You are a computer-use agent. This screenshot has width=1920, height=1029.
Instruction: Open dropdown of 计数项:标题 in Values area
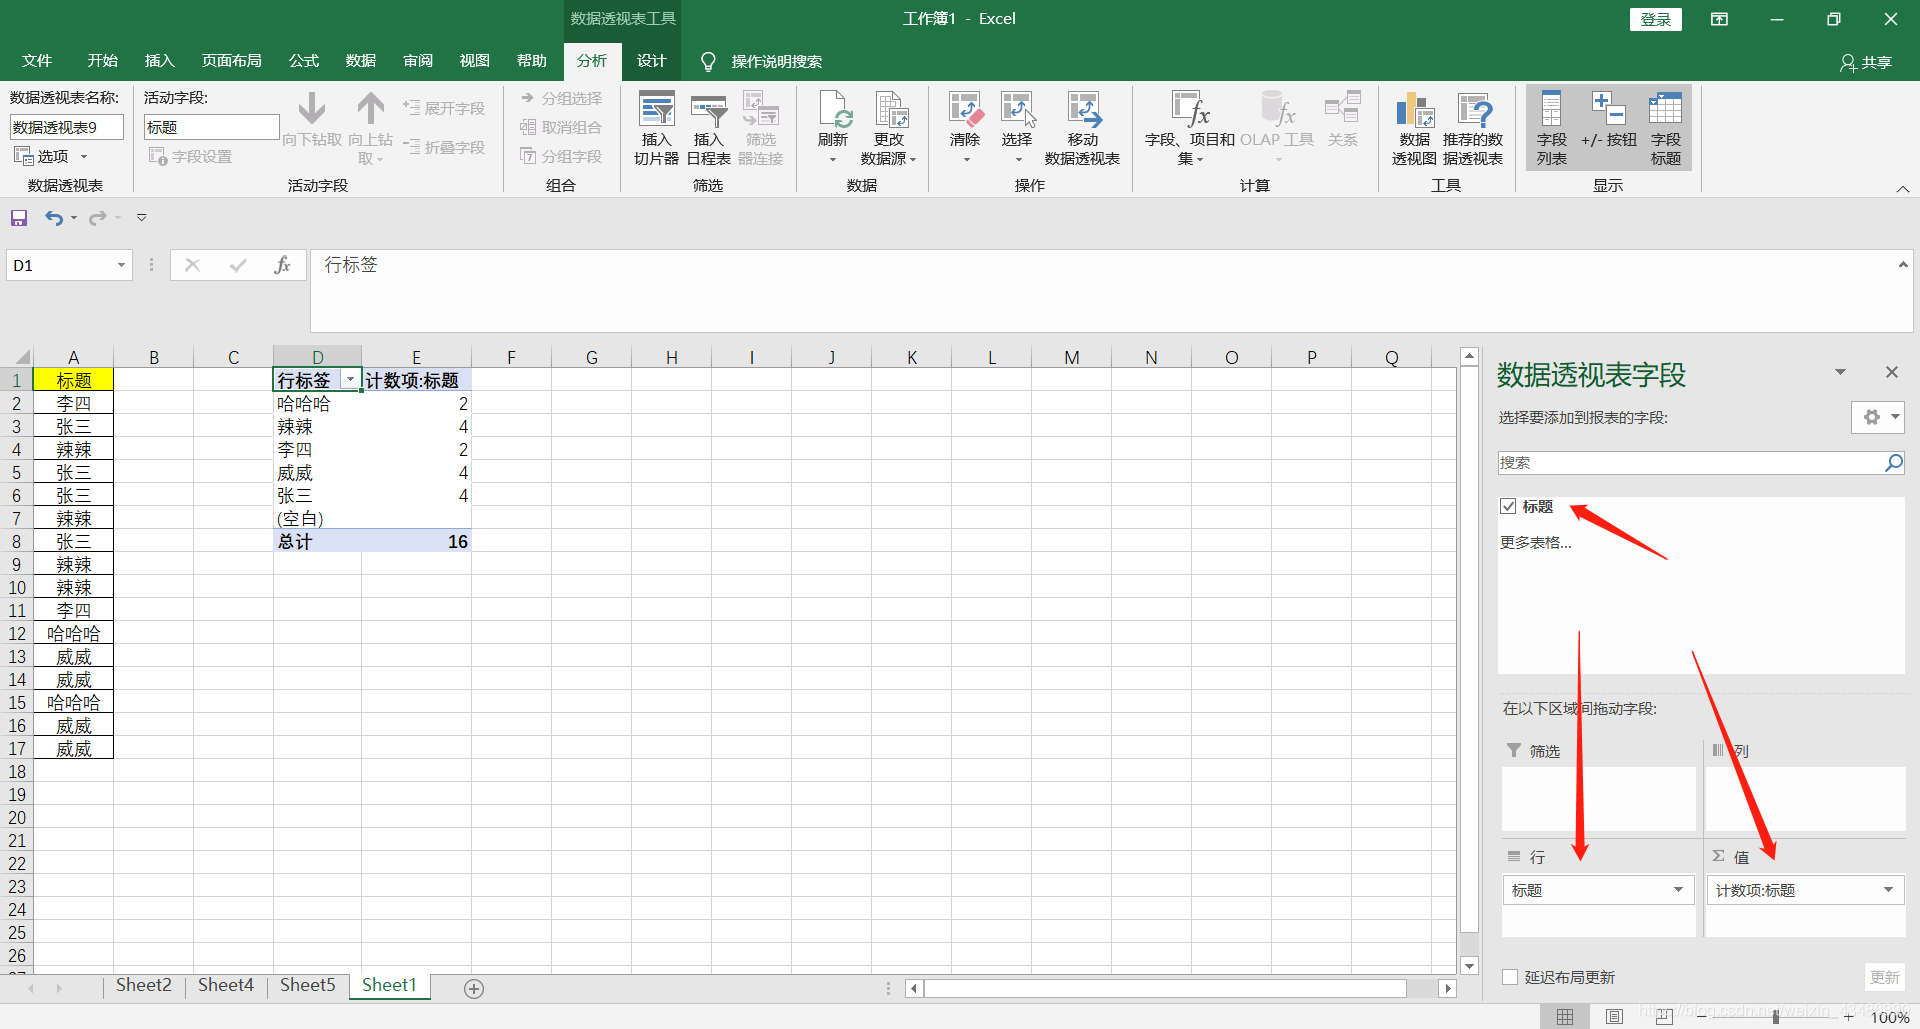1888,890
